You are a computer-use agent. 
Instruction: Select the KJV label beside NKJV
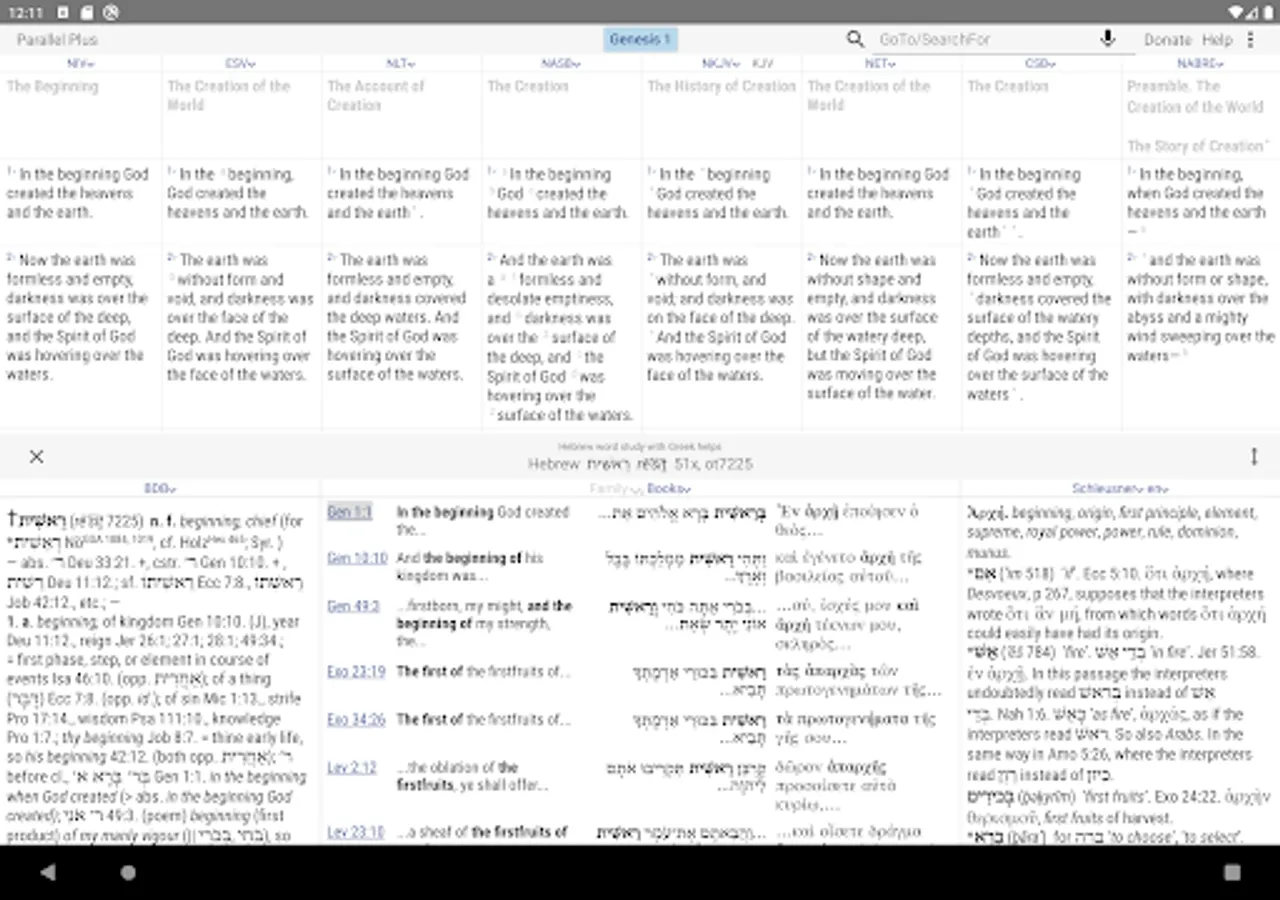point(762,63)
